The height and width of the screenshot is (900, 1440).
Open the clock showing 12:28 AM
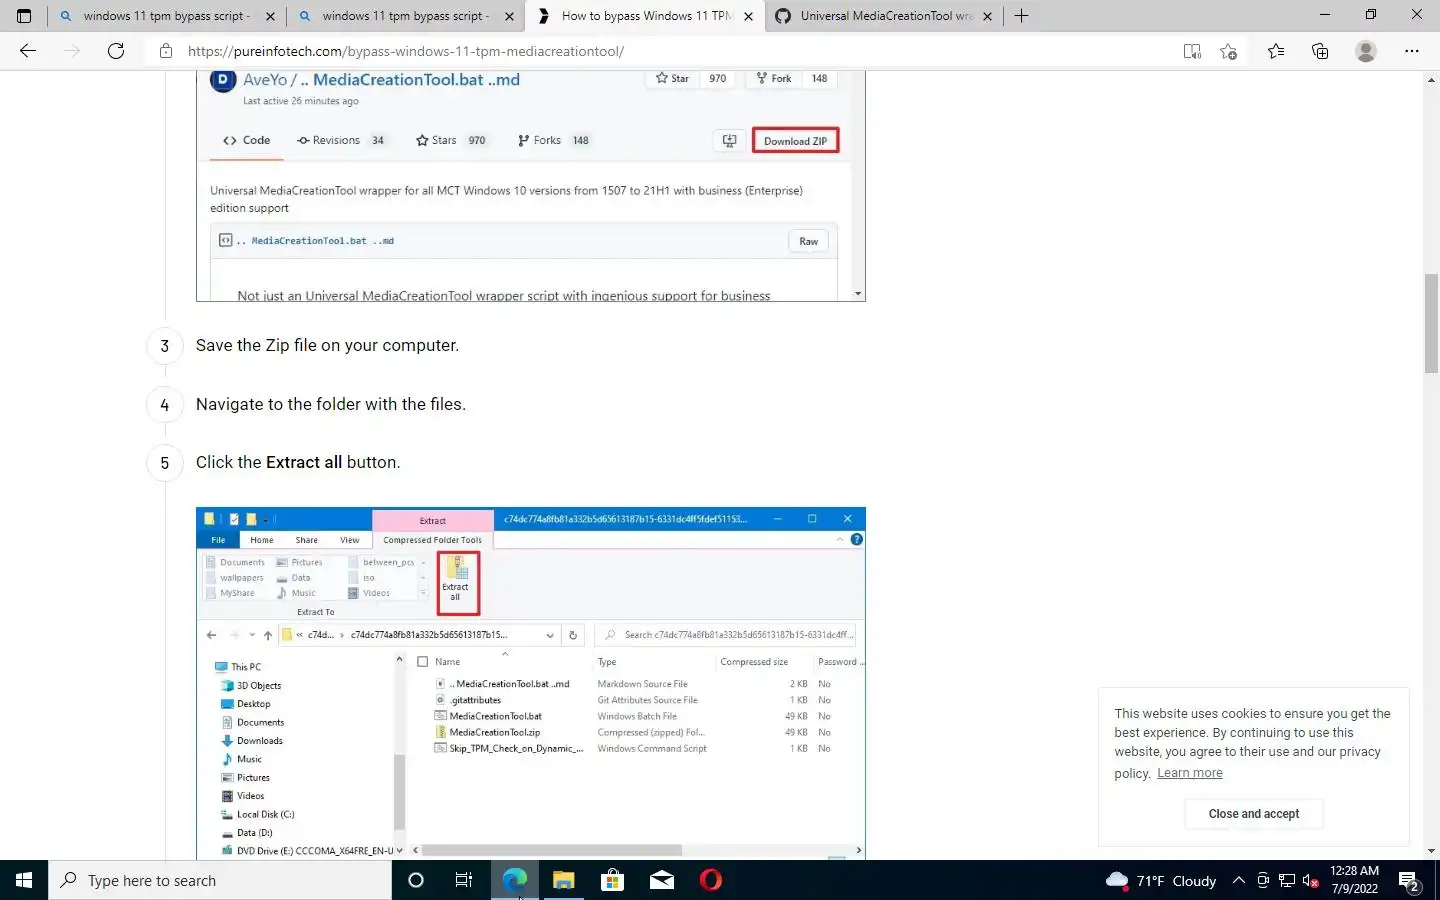tap(1354, 880)
